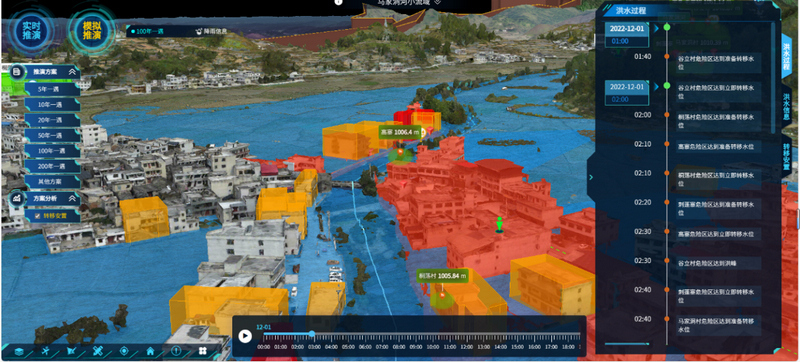Screen dimensions: 800x362
Task: Select the 02:30 高寨 event entry
Action: point(718,234)
